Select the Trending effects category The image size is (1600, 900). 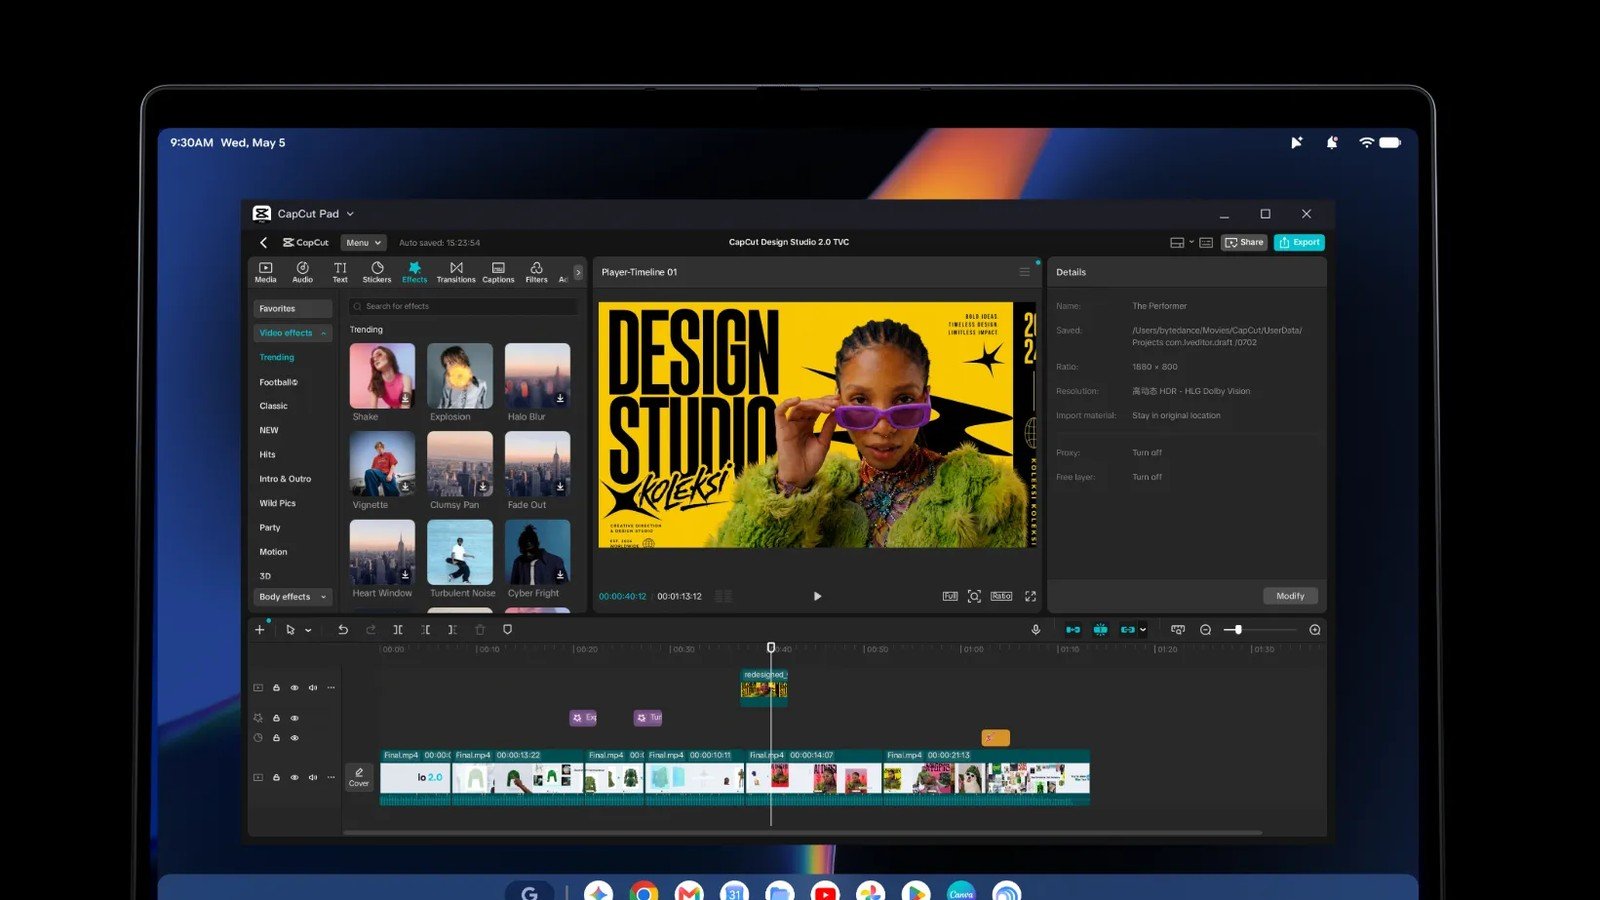[x=277, y=357]
